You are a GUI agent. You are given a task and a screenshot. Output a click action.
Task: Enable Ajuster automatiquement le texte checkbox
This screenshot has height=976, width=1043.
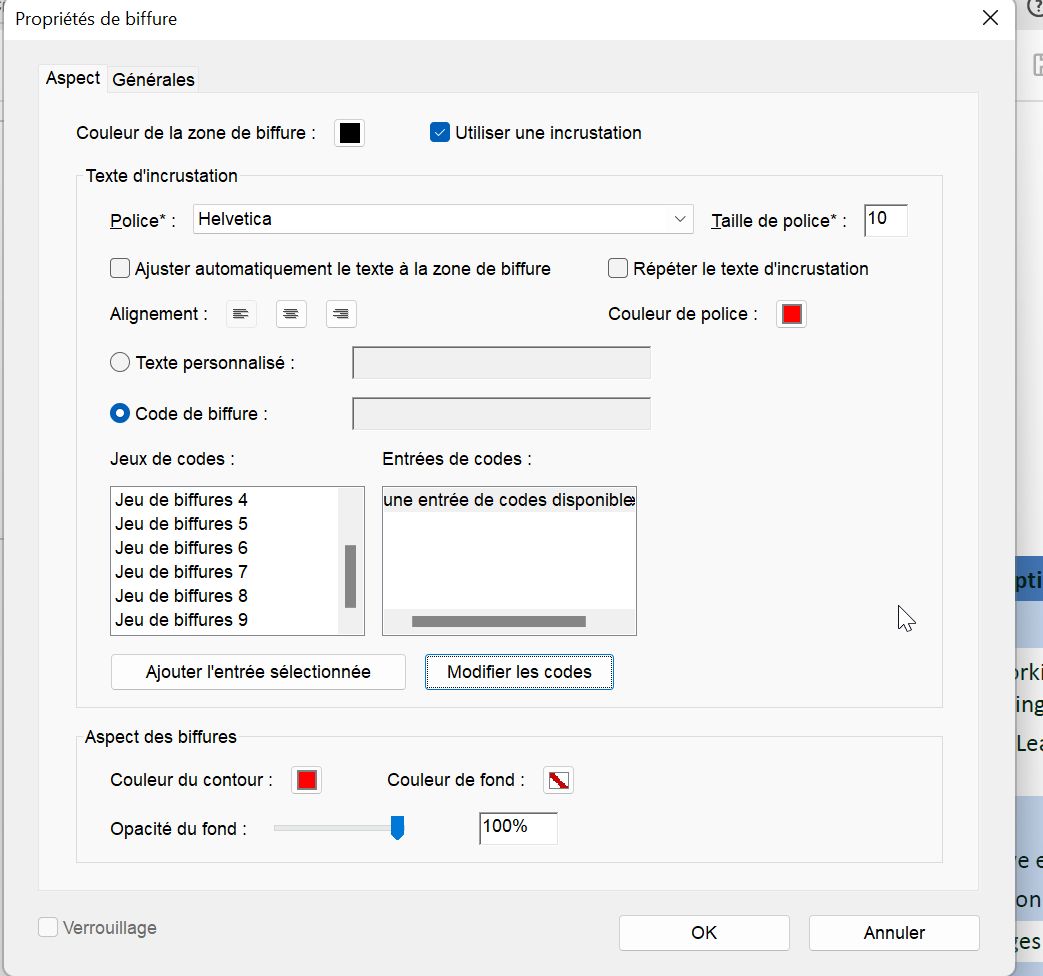coord(120,268)
